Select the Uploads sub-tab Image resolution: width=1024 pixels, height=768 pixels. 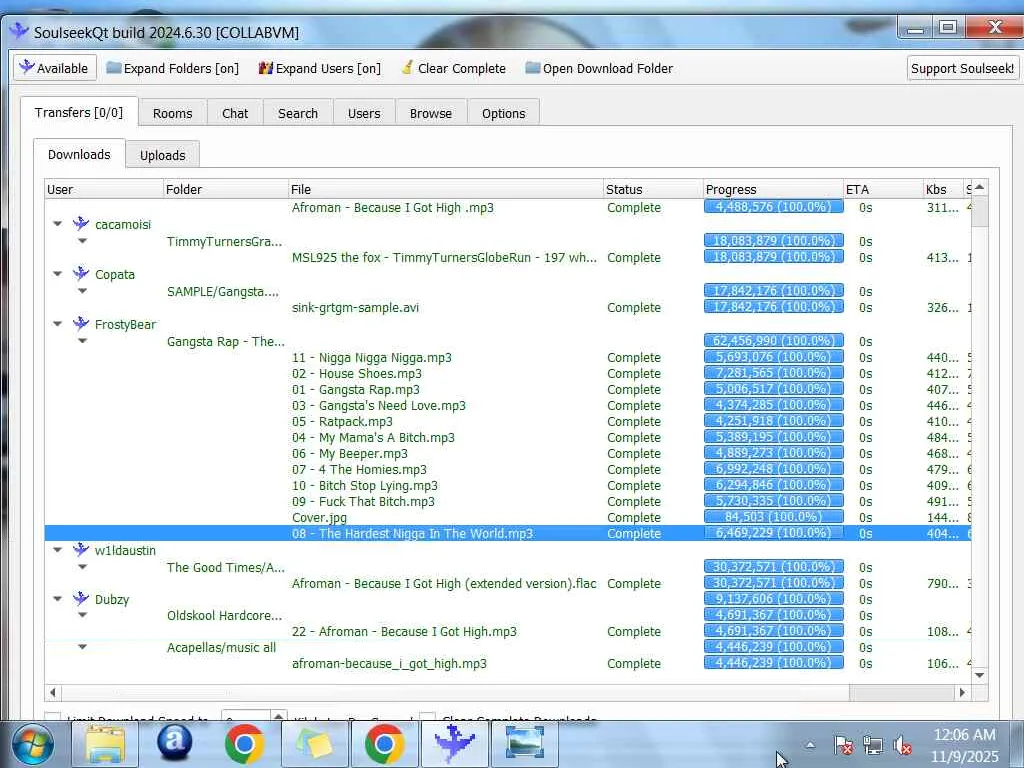click(x=163, y=155)
